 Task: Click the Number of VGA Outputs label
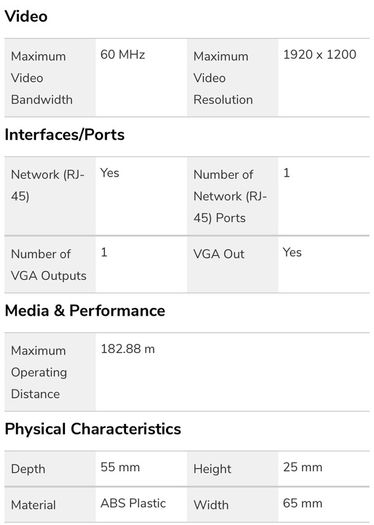point(49,265)
